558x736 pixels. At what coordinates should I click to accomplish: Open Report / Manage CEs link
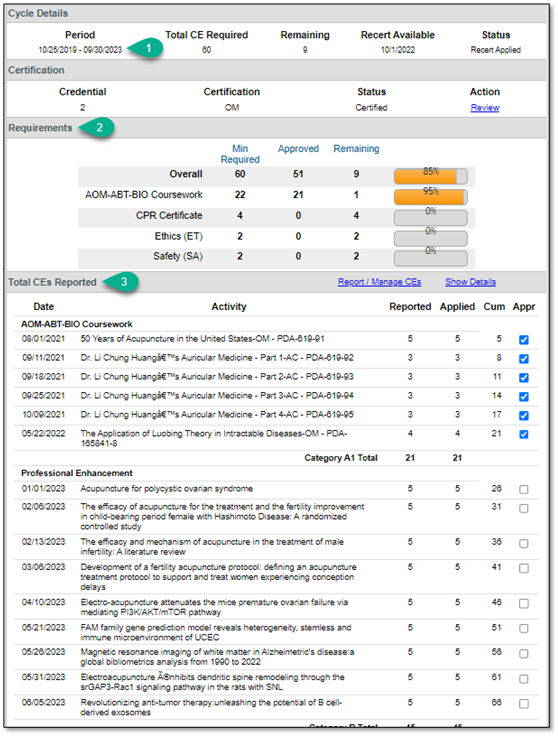[379, 282]
